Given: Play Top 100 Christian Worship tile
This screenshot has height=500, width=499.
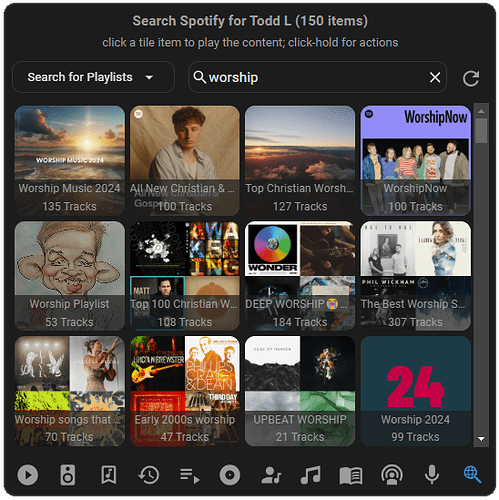Looking at the screenshot, I should [185, 276].
